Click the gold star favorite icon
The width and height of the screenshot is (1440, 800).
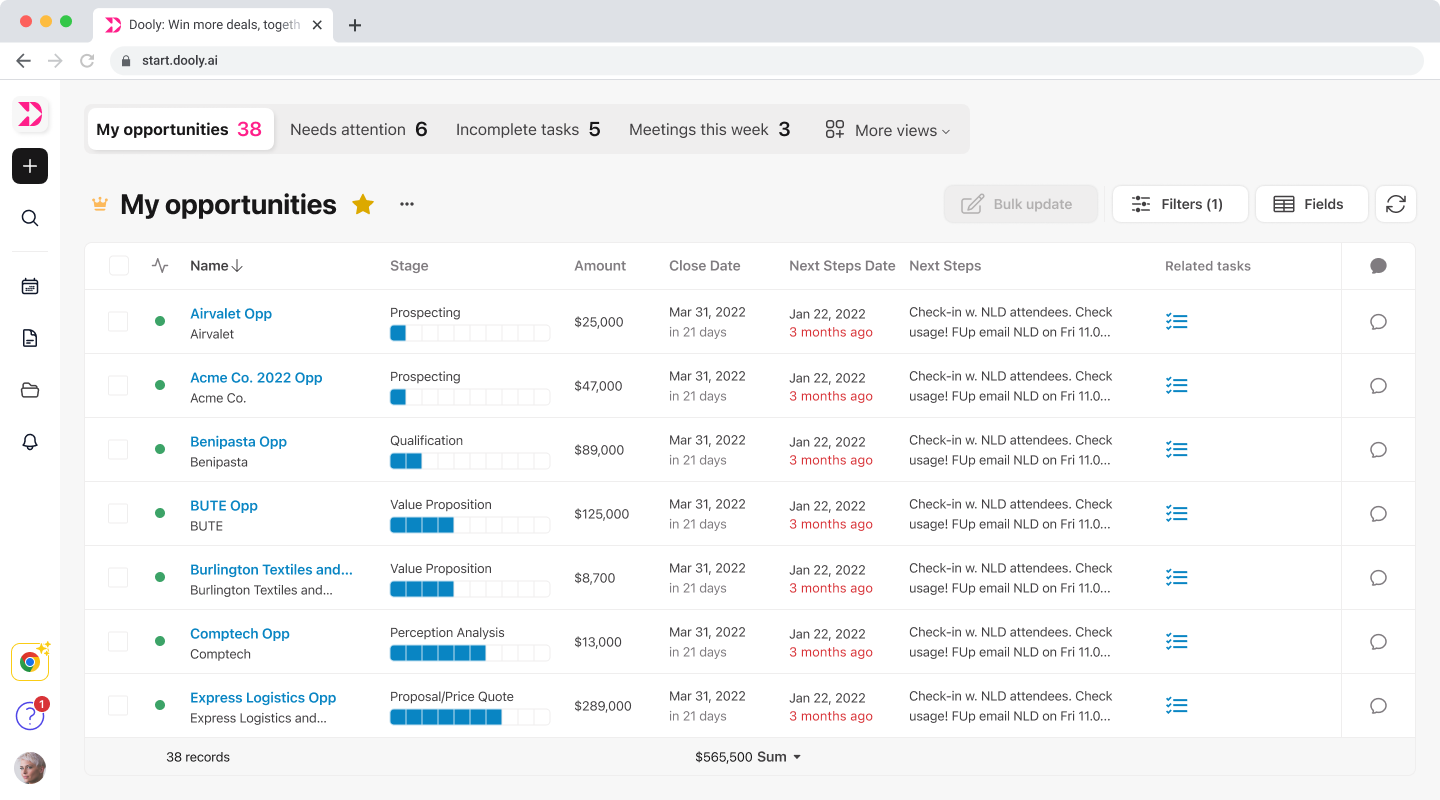[363, 204]
